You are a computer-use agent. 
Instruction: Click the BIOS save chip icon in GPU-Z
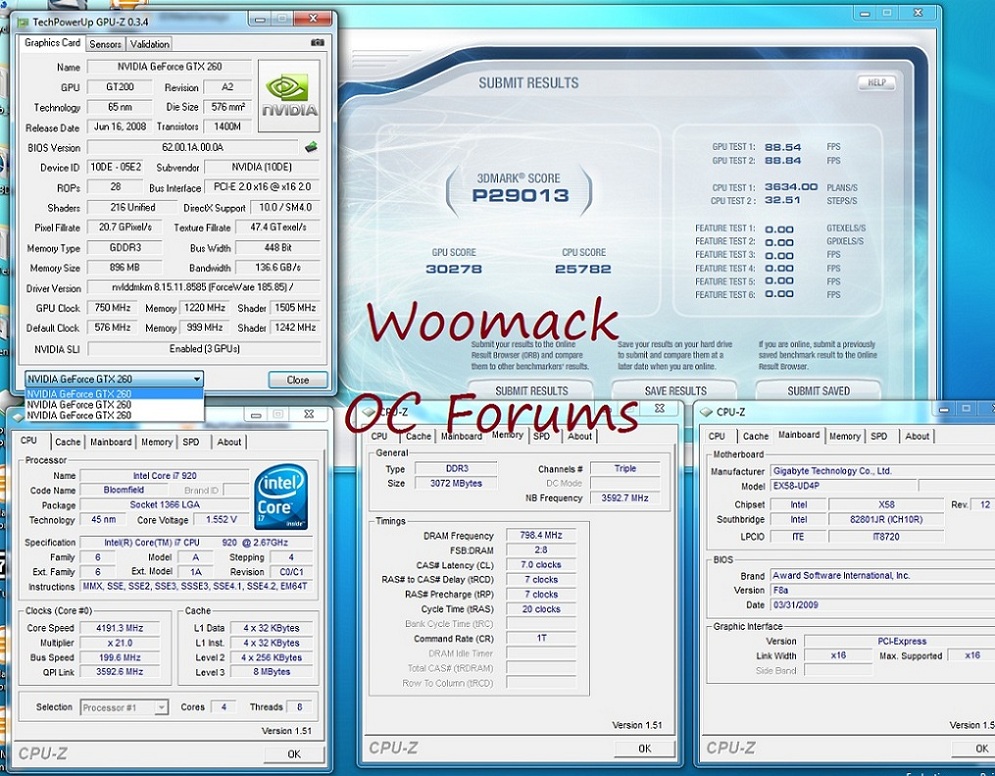point(311,147)
